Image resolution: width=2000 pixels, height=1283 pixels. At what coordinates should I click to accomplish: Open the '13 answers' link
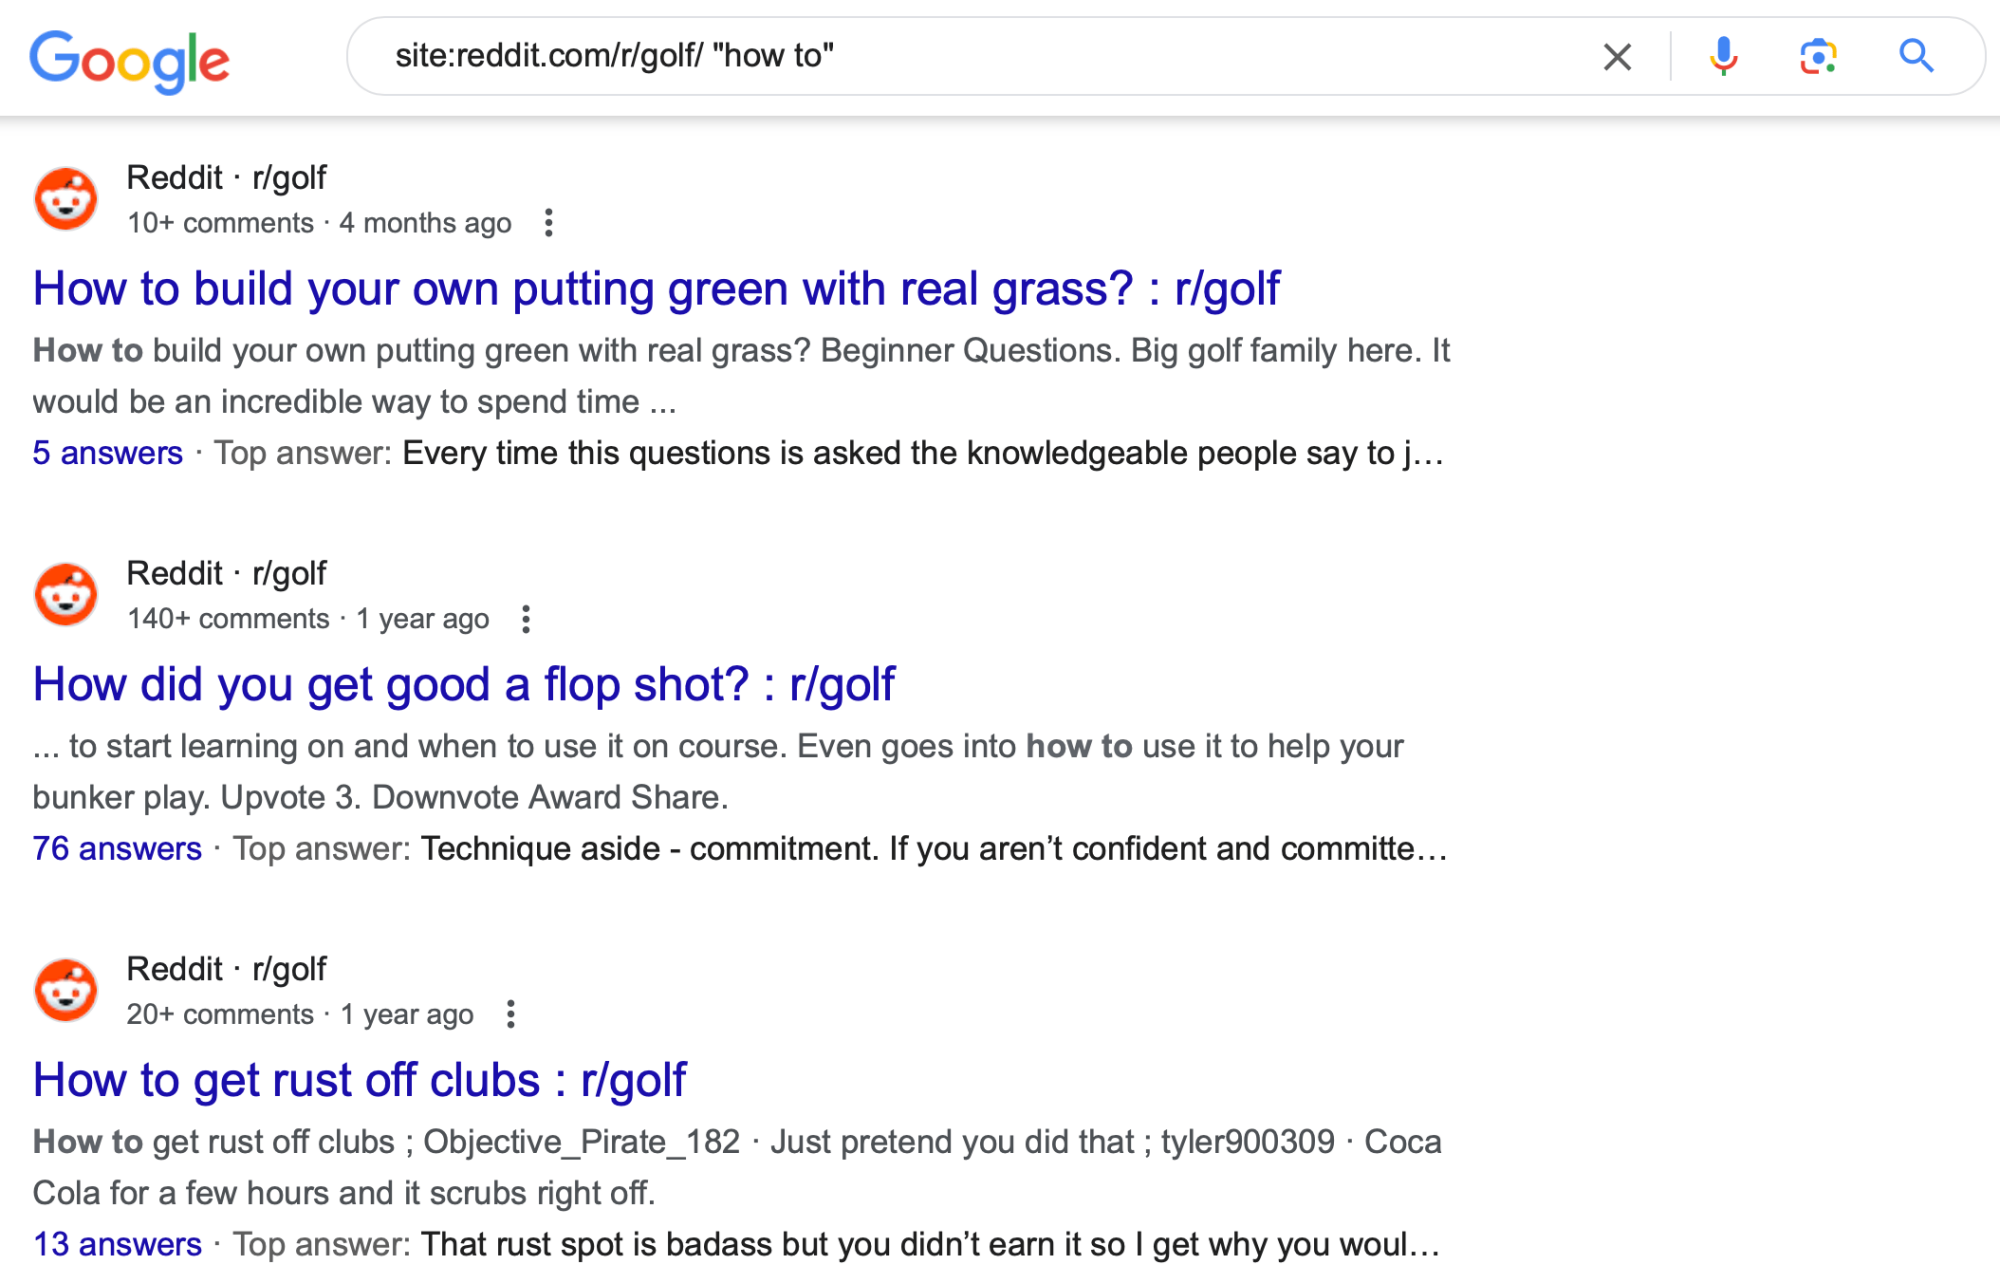[117, 1245]
